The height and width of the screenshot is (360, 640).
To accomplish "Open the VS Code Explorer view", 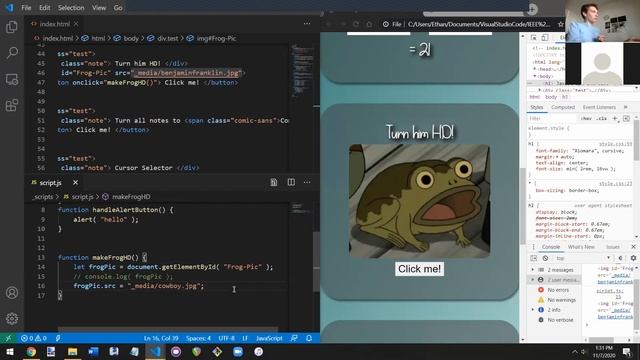I will [12, 27].
